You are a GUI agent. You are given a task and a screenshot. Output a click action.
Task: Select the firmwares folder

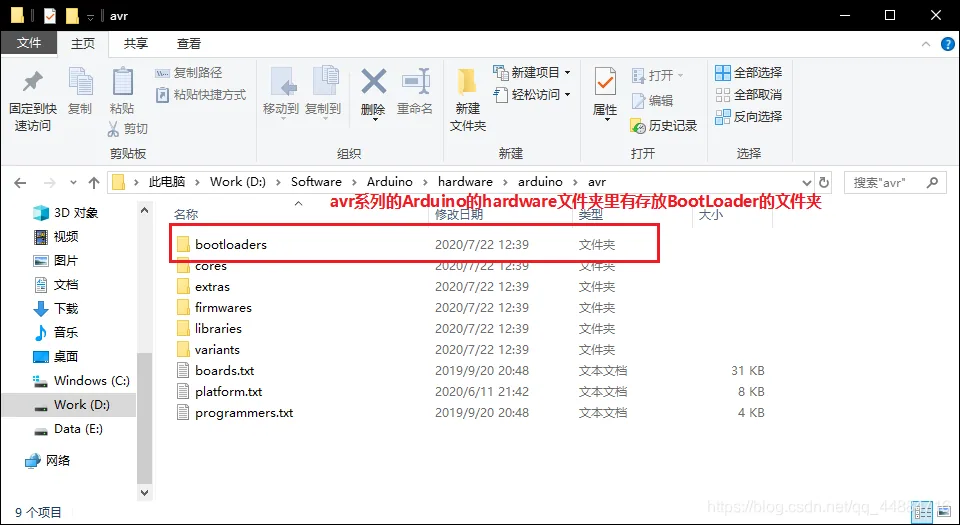(x=223, y=308)
